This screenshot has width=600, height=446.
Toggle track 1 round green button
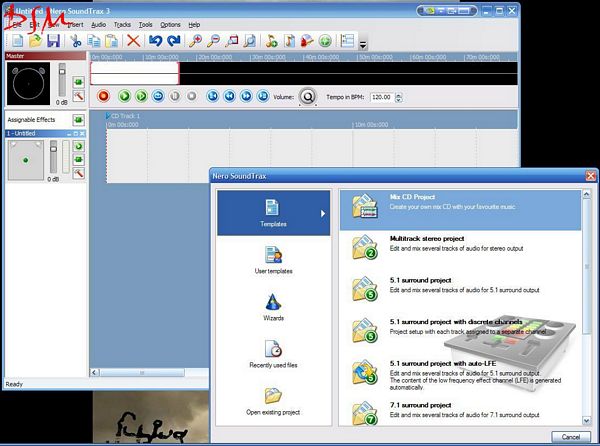78,146
